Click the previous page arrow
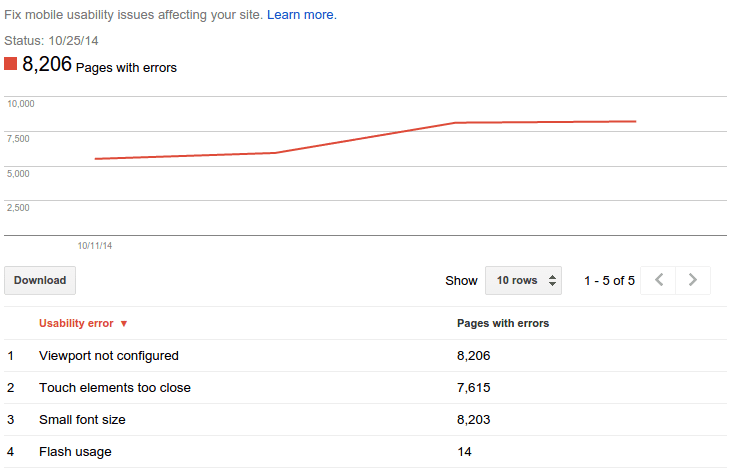Image resolution: width=742 pixels, height=470 pixels. pyautogui.click(x=658, y=280)
